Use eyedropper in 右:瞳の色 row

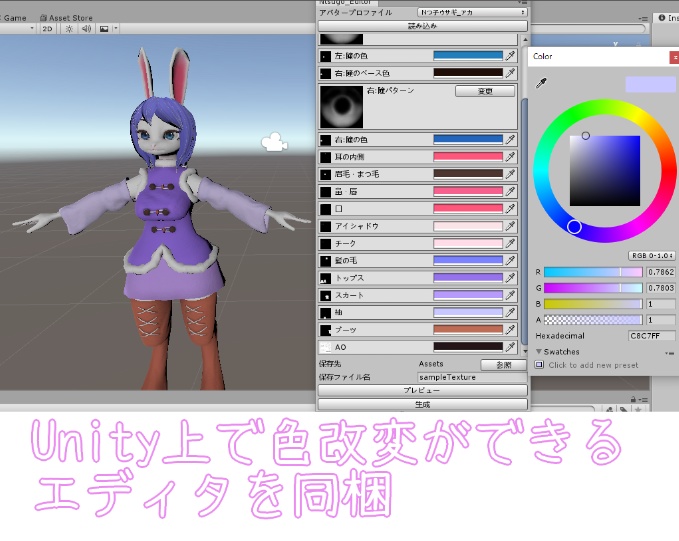click(x=511, y=139)
